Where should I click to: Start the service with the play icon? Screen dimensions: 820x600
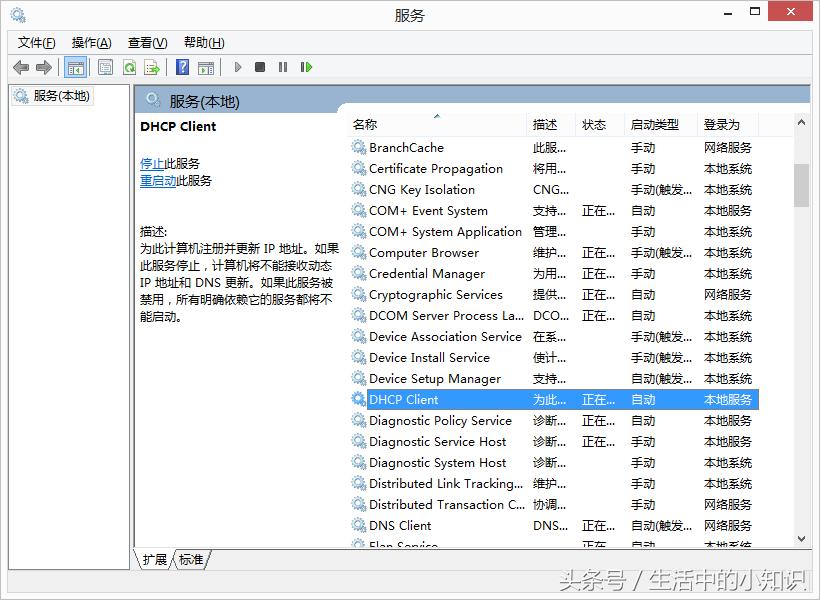[237, 67]
